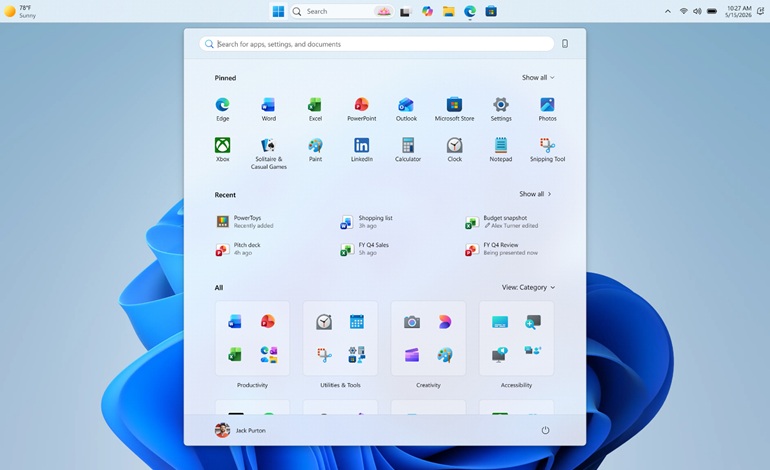Click the phone link icon beside search
The image size is (770, 470).
tap(565, 44)
